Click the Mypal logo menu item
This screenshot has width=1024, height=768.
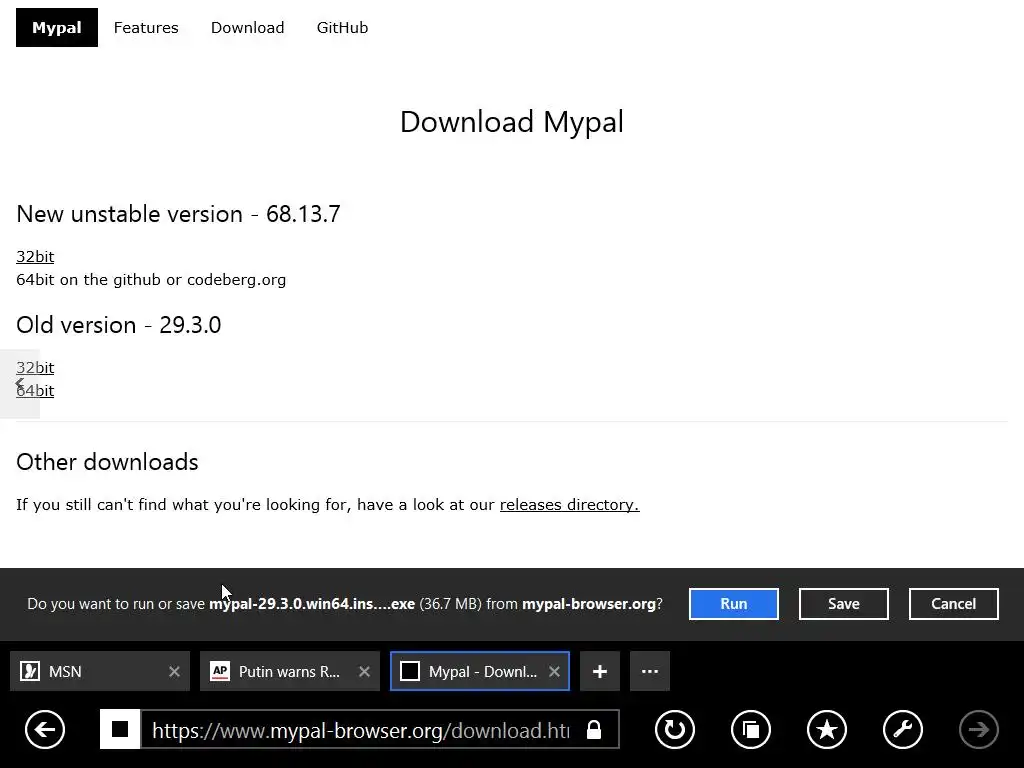pyautogui.click(x=57, y=27)
